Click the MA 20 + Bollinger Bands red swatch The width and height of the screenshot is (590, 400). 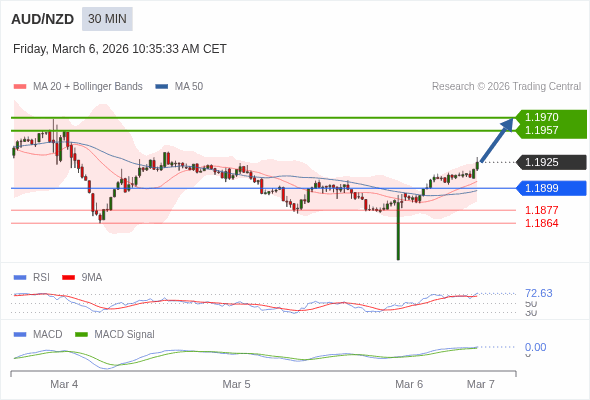[20, 87]
